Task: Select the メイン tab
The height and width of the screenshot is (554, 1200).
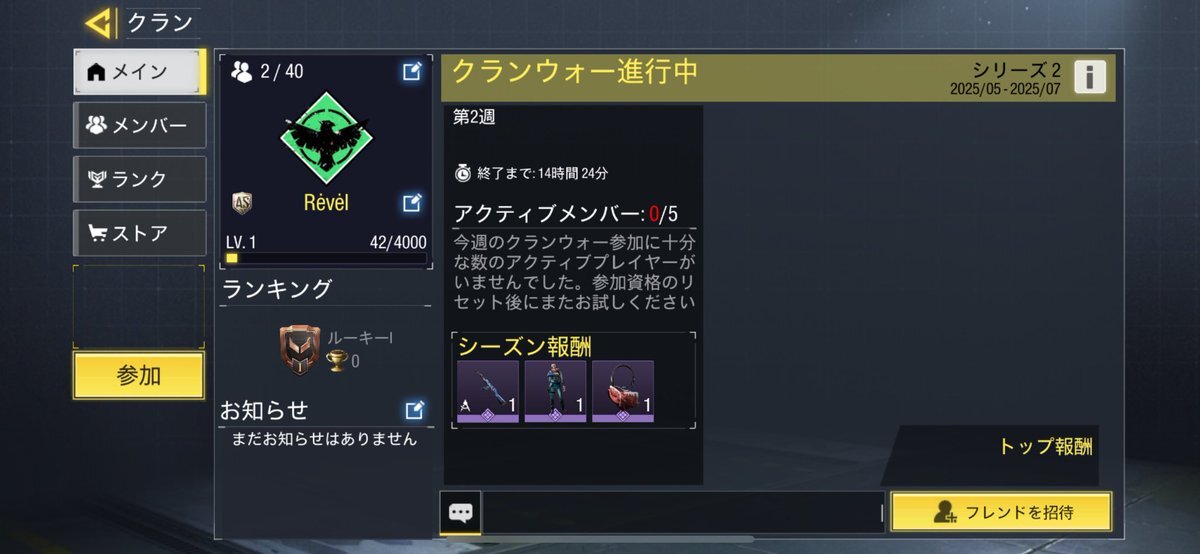Action: point(139,72)
